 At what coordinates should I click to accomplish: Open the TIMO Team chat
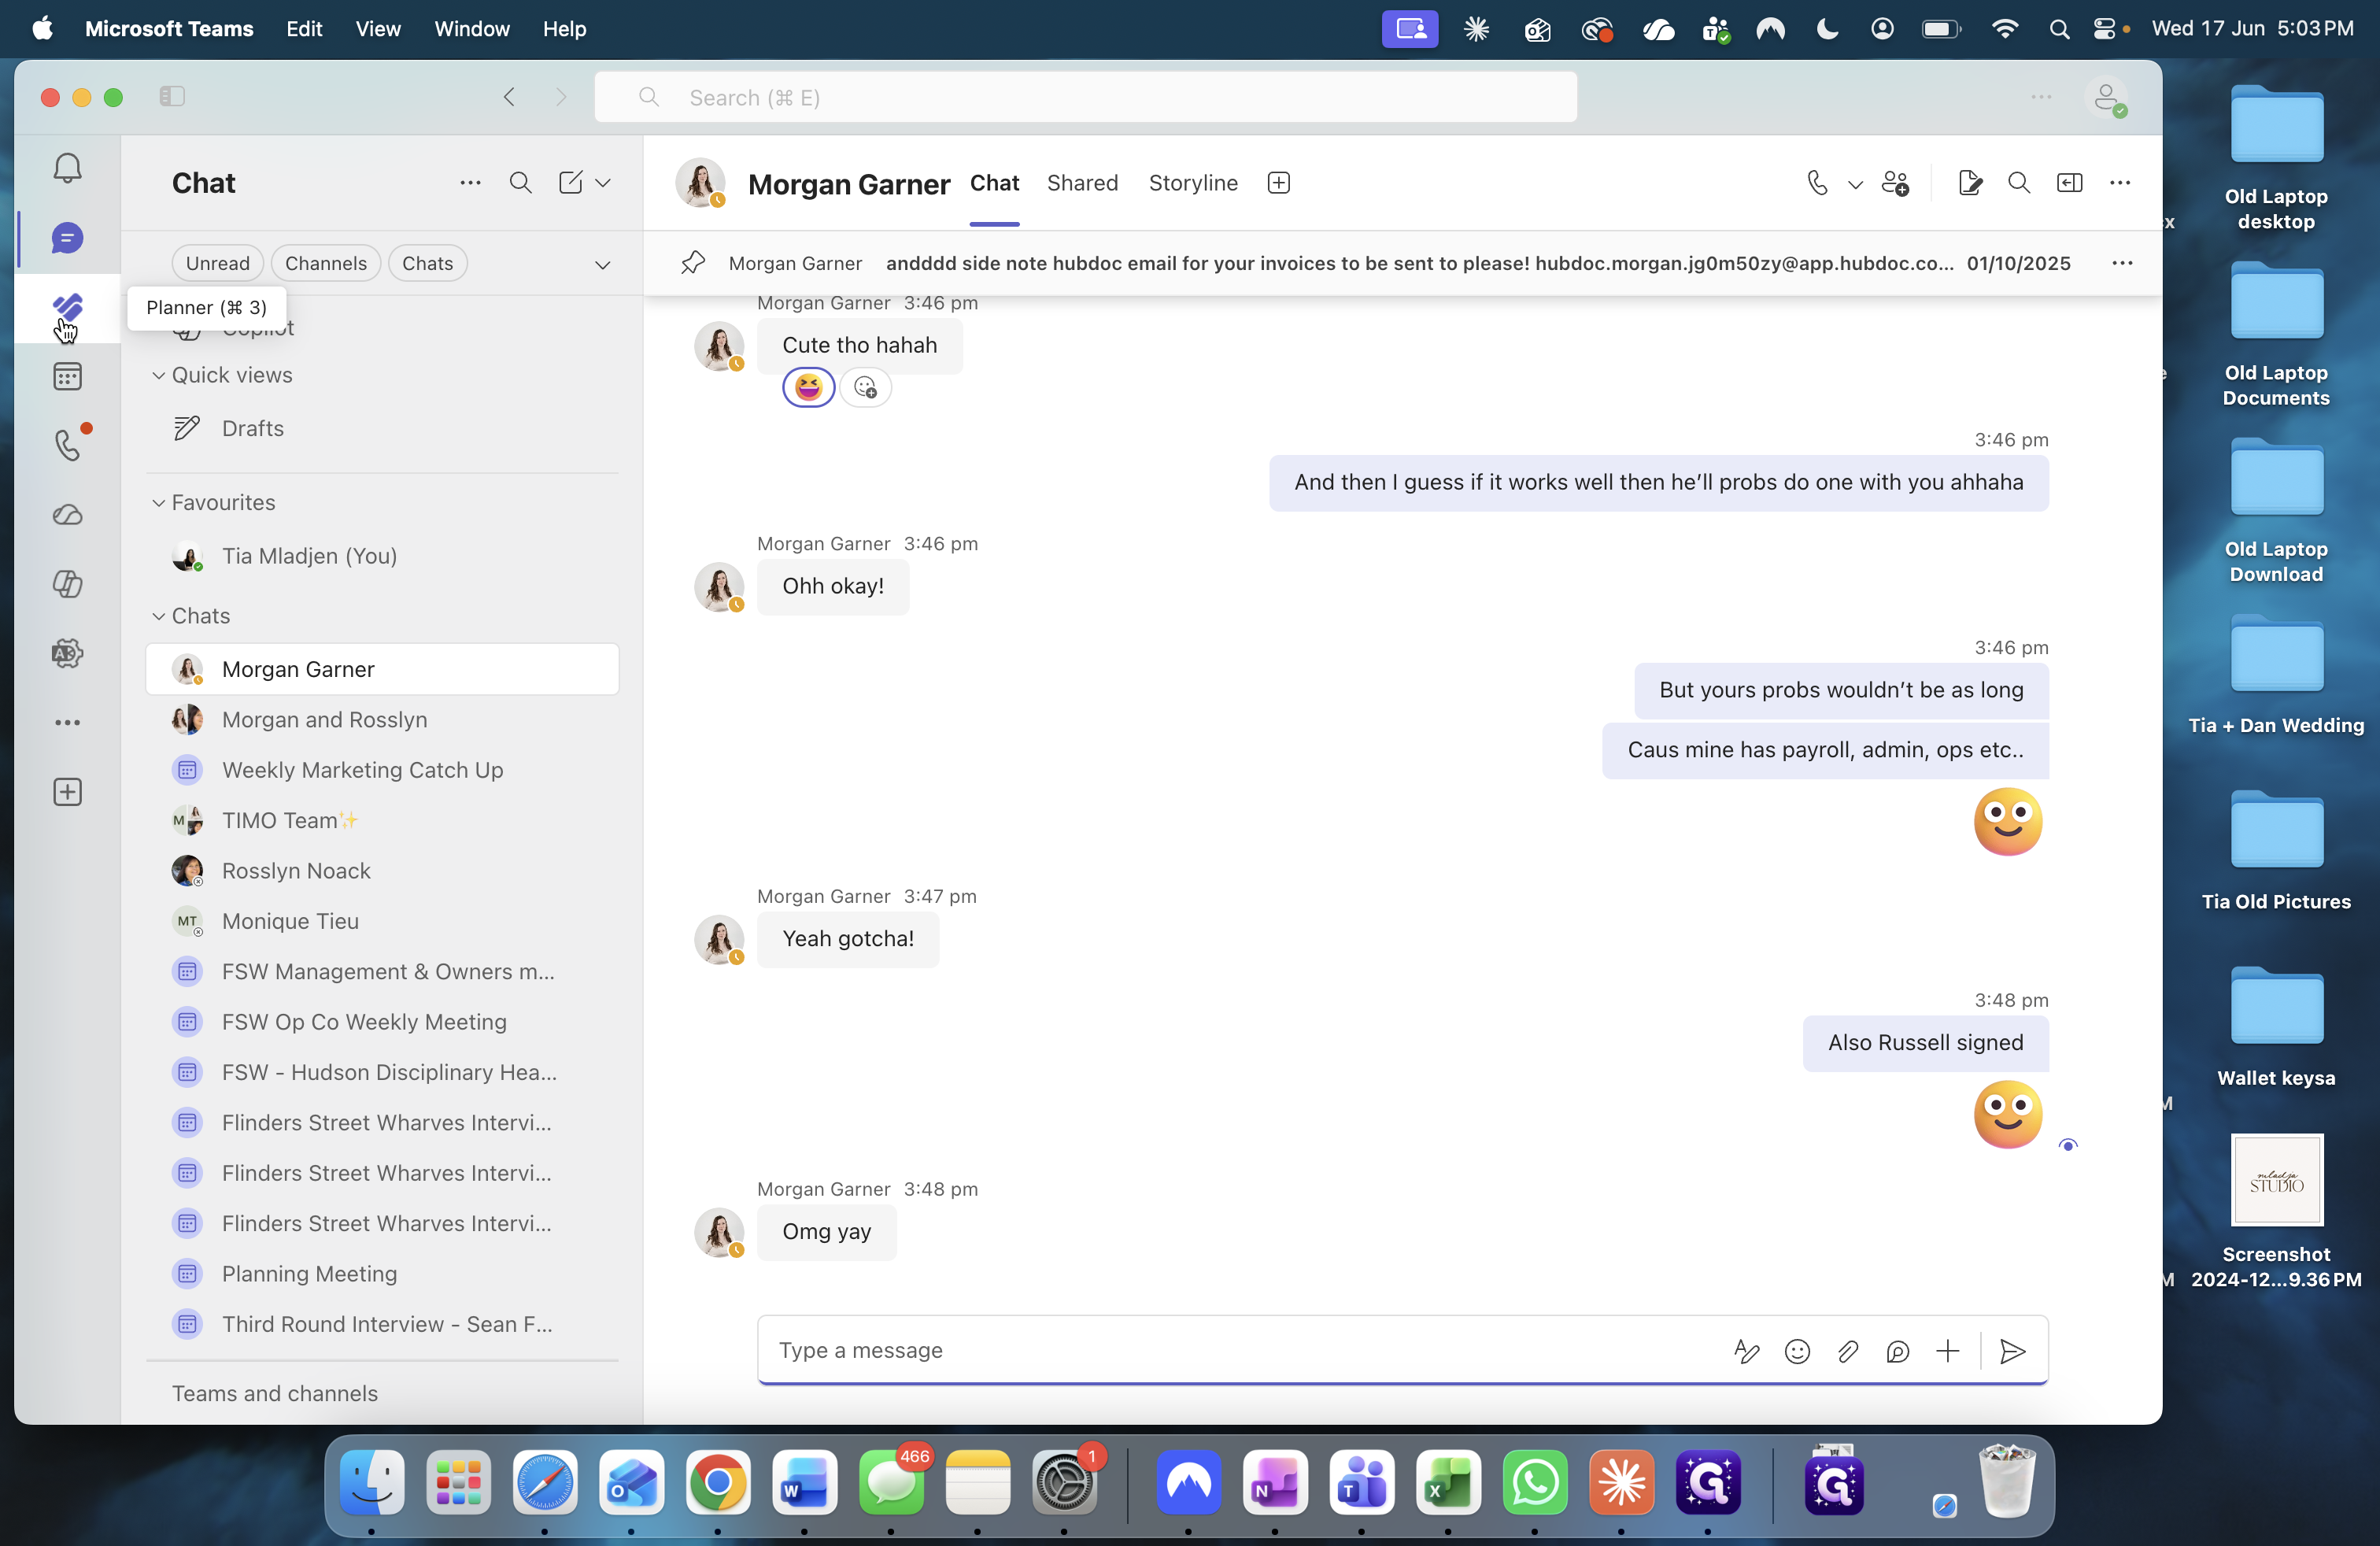(x=382, y=820)
